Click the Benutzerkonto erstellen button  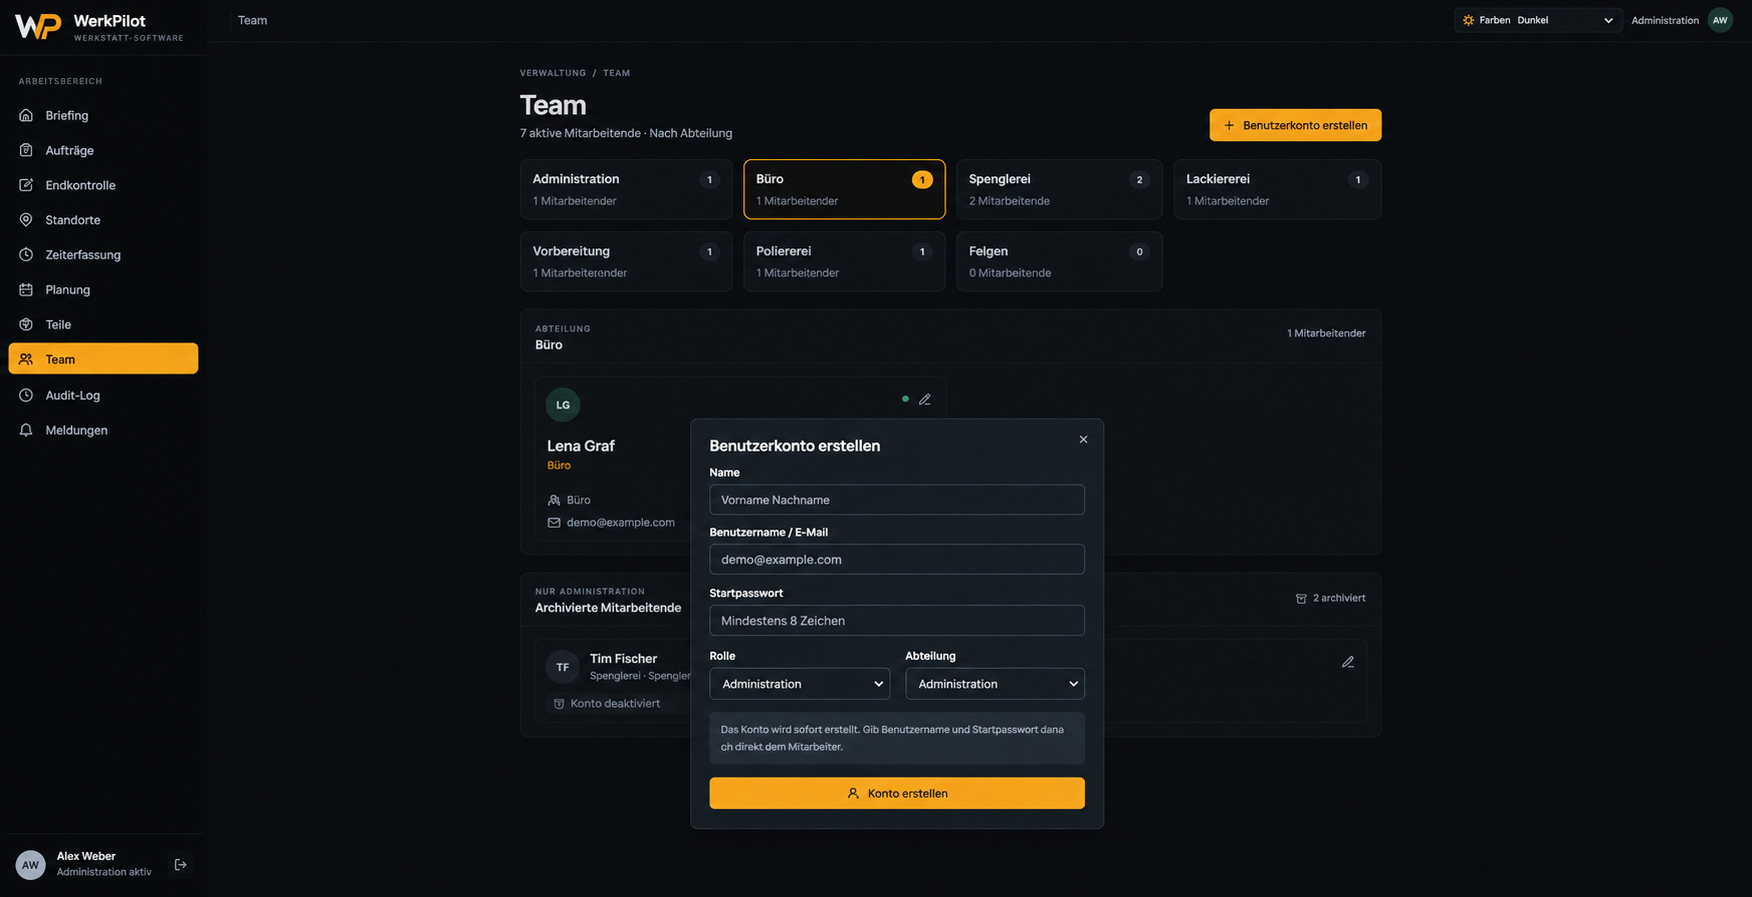click(1295, 125)
